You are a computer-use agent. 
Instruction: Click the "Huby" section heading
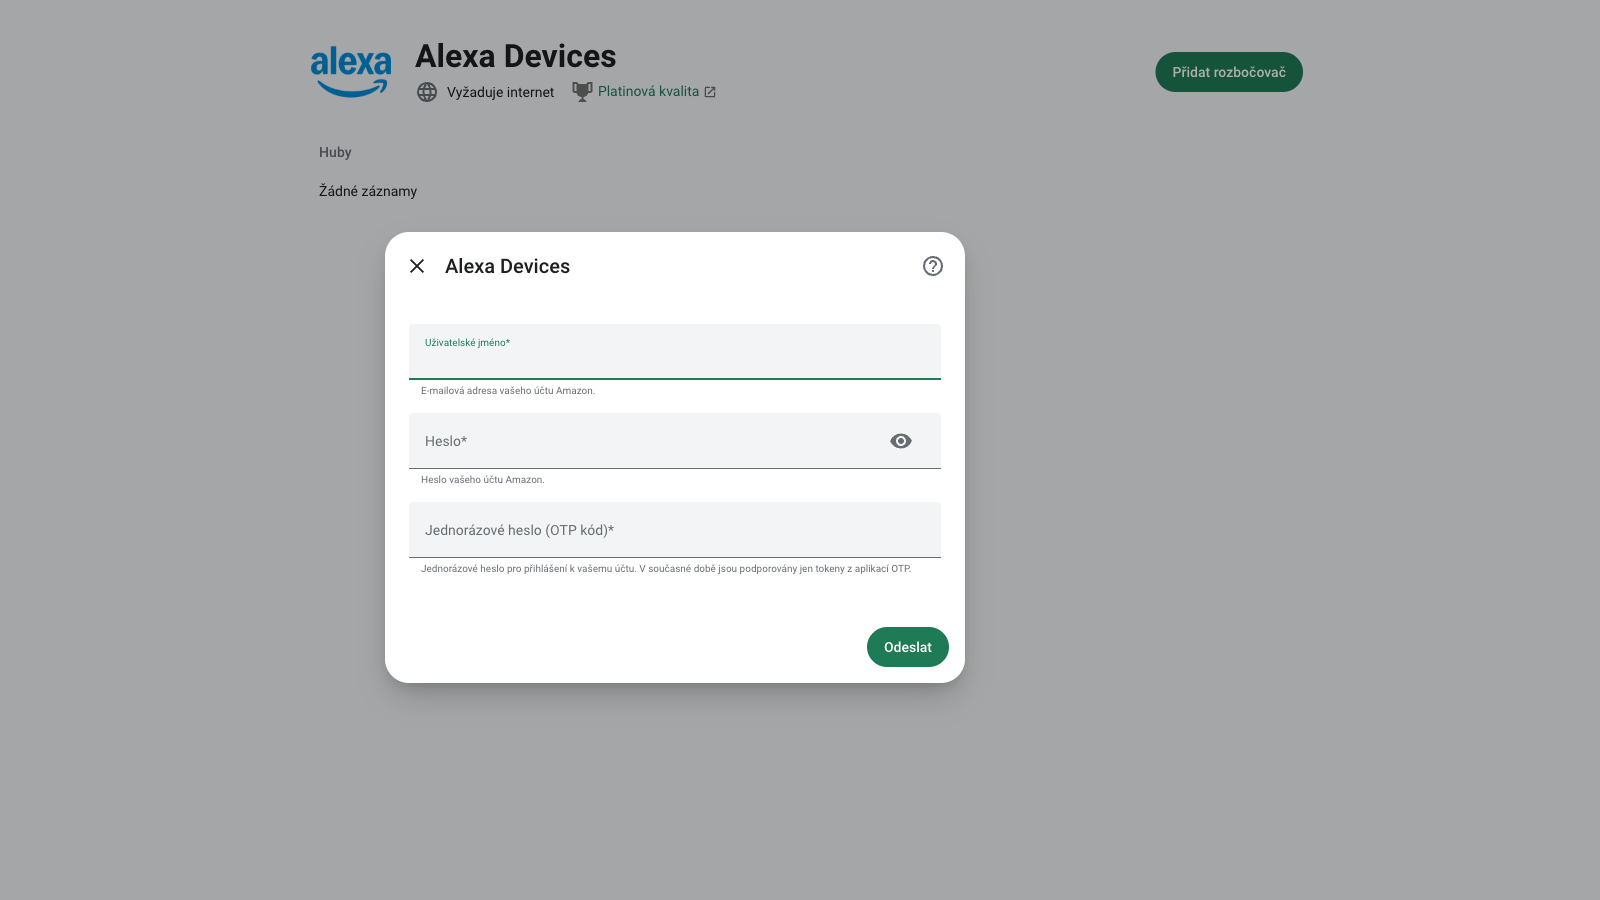pos(335,152)
